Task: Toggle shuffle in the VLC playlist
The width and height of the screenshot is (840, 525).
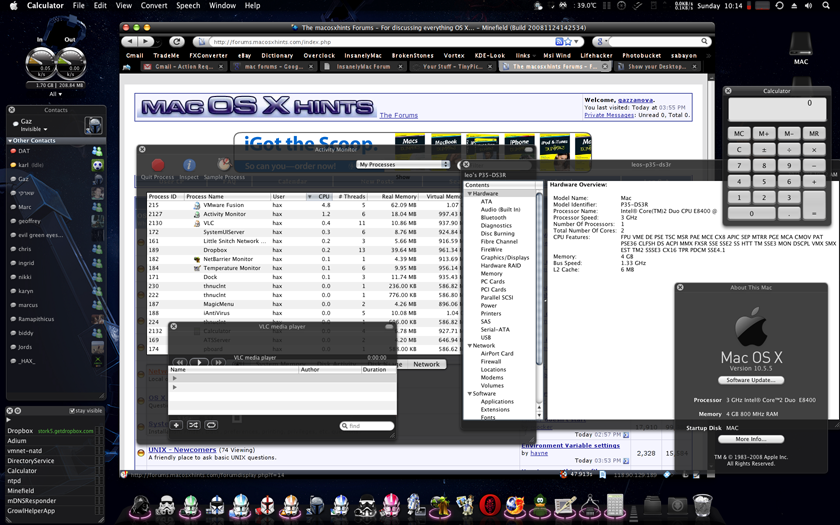Action: [193, 425]
